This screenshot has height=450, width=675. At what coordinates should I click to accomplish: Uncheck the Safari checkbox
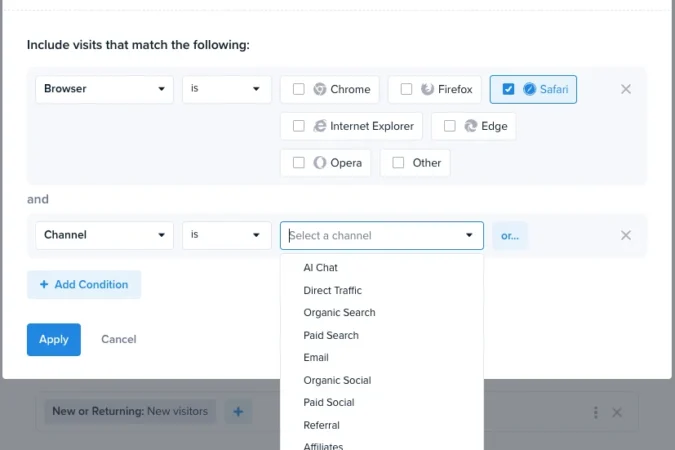pos(508,89)
